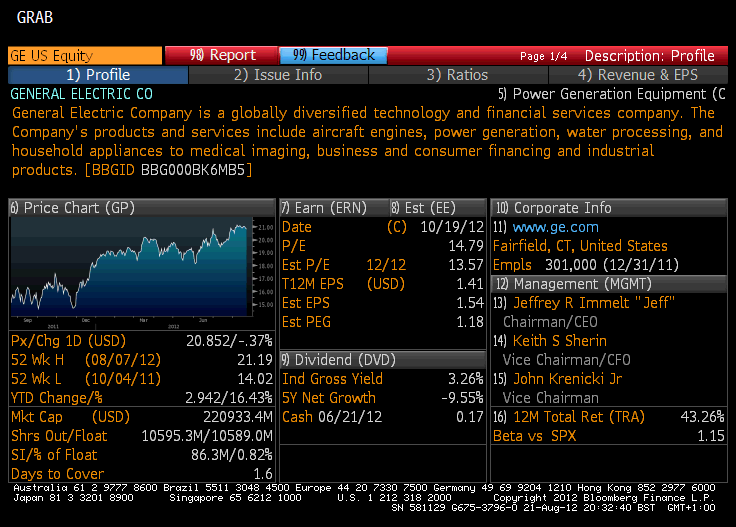Open the 9) Dividend (DVD) header
Image resolution: width=736 pixels, height=527 pixels.
(383, 360)
